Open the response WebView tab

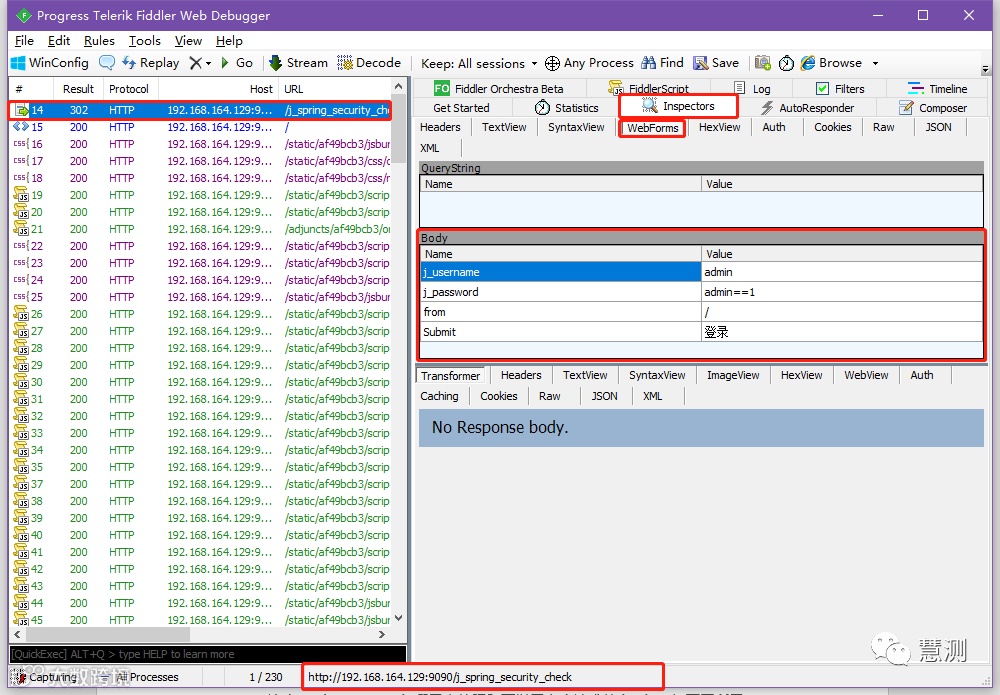click(866, 375)
